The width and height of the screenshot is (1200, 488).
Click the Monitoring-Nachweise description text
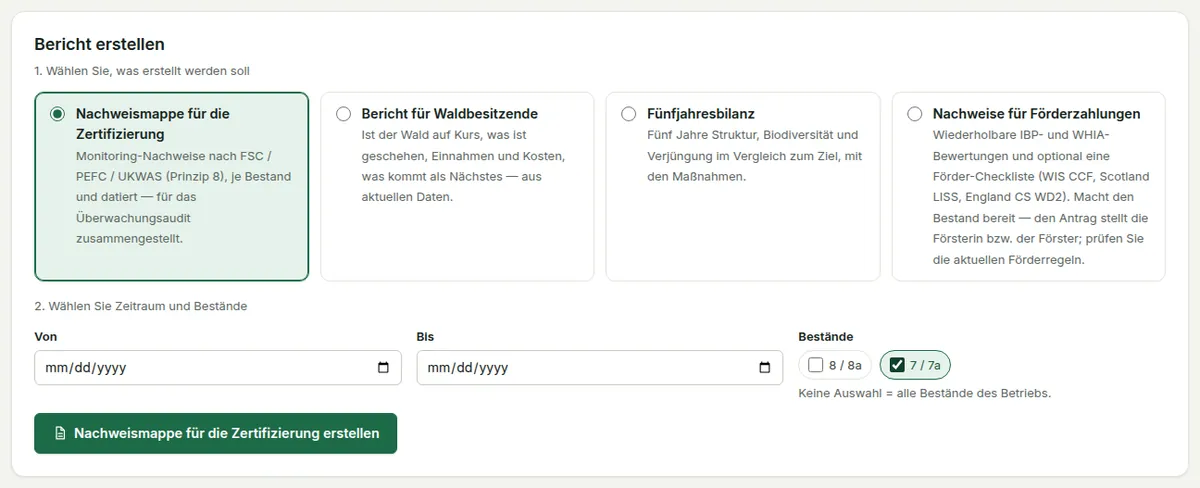(x=184, y=197)
